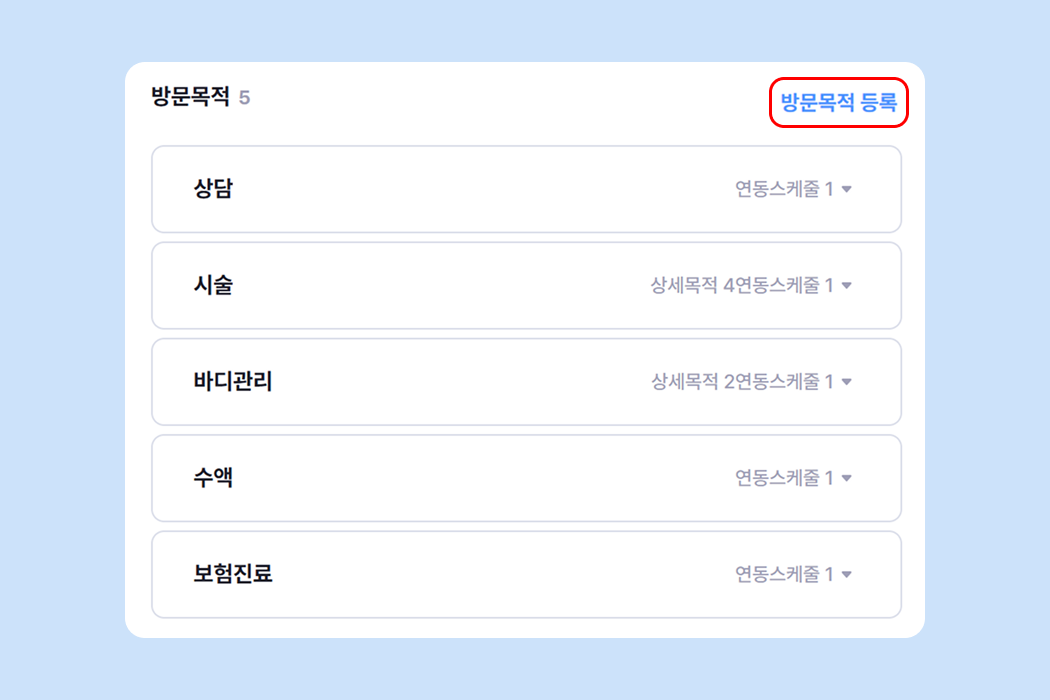Click the count 5 beside 방문목적
1050x700 pixels.
point(244,98)
